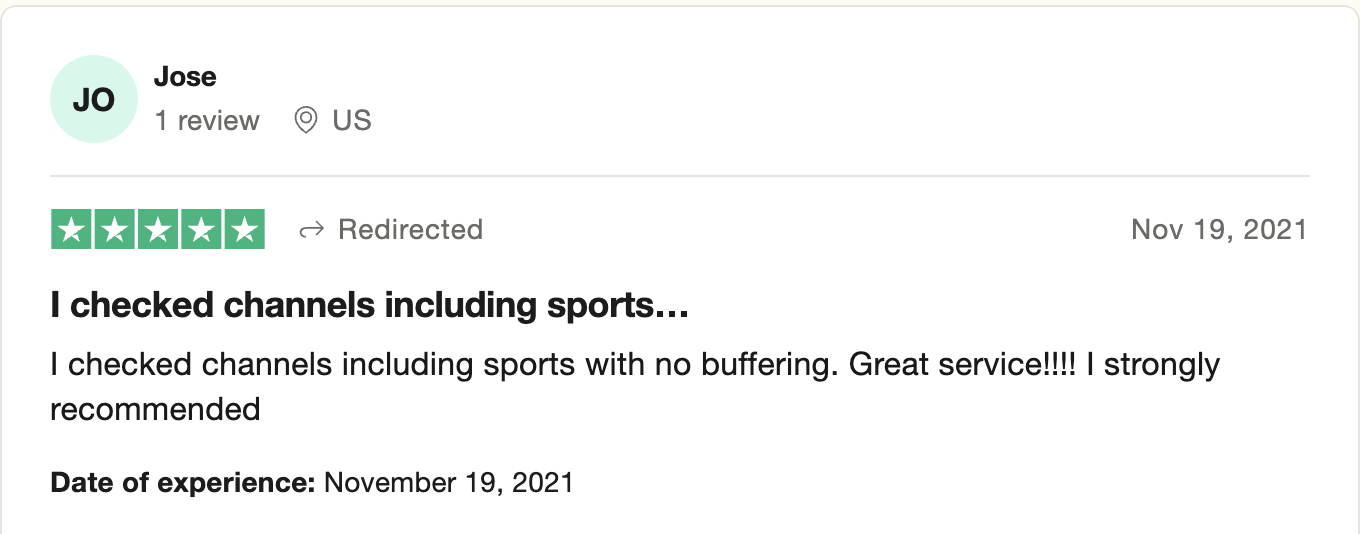Click the Redirected label
This screenshot has height=534, width=1360.
click(x=411, y=230)
